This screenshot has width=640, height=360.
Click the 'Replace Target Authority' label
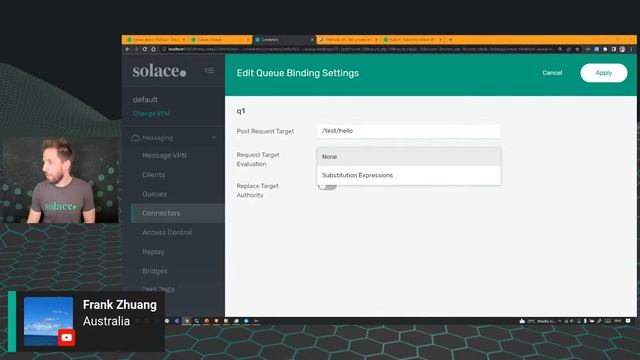tap(258, 191)
